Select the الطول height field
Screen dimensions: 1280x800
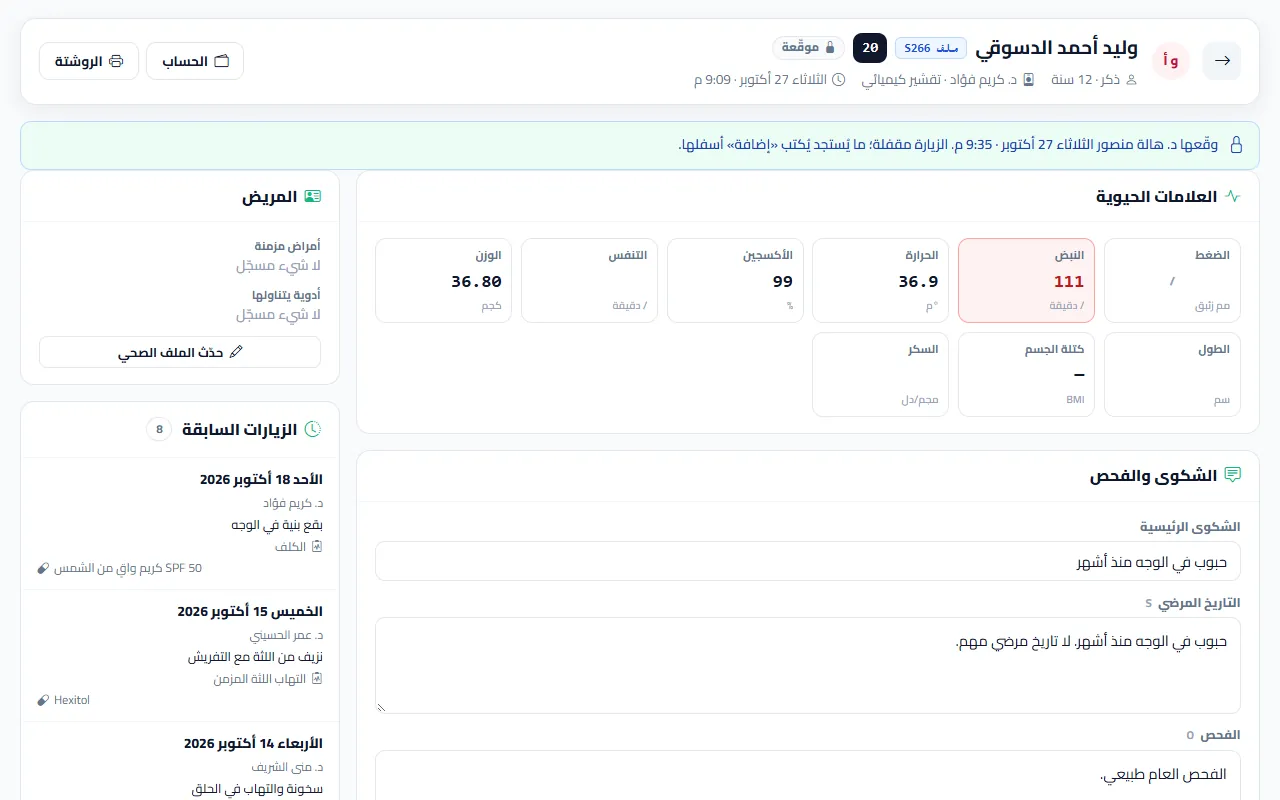[x=1172, y=374]
